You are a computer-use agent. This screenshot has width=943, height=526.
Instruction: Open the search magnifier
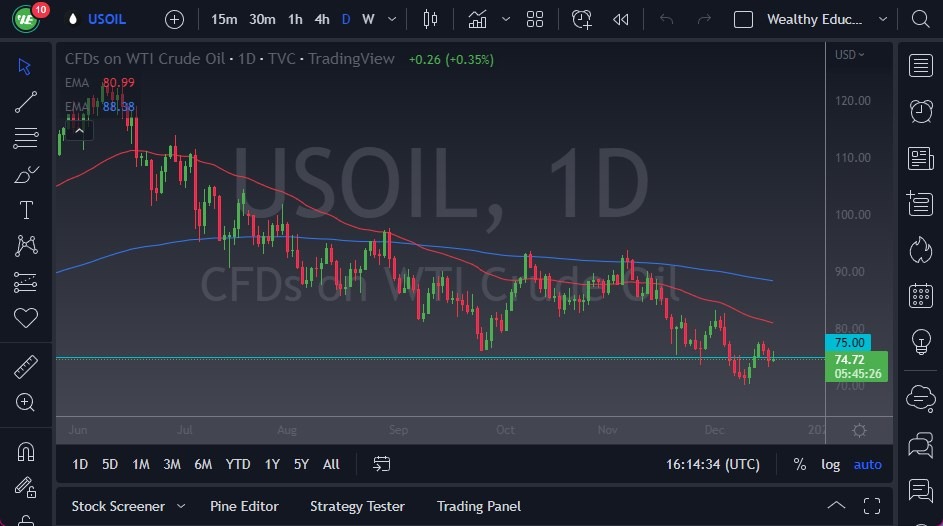920,19
